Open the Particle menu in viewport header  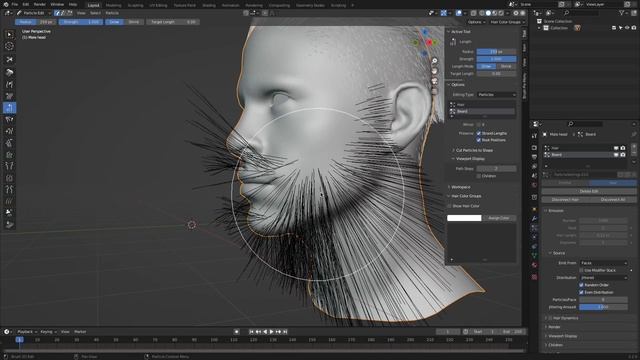click(112, 13)
